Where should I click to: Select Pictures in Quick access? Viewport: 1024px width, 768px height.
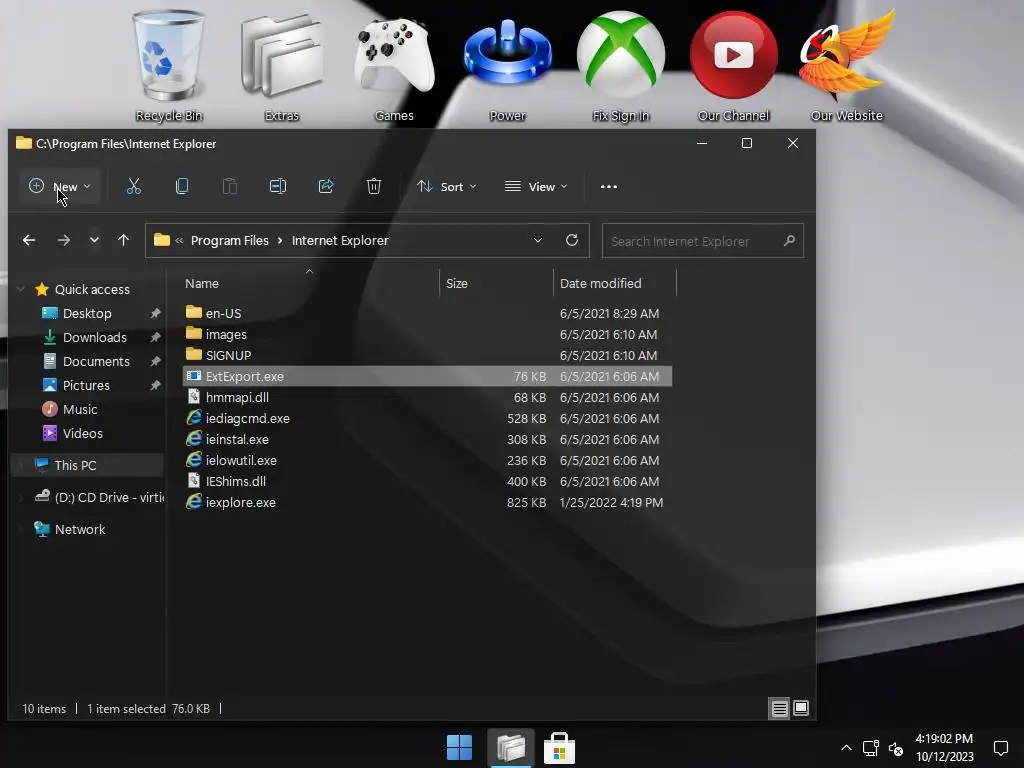pos(87,385)
